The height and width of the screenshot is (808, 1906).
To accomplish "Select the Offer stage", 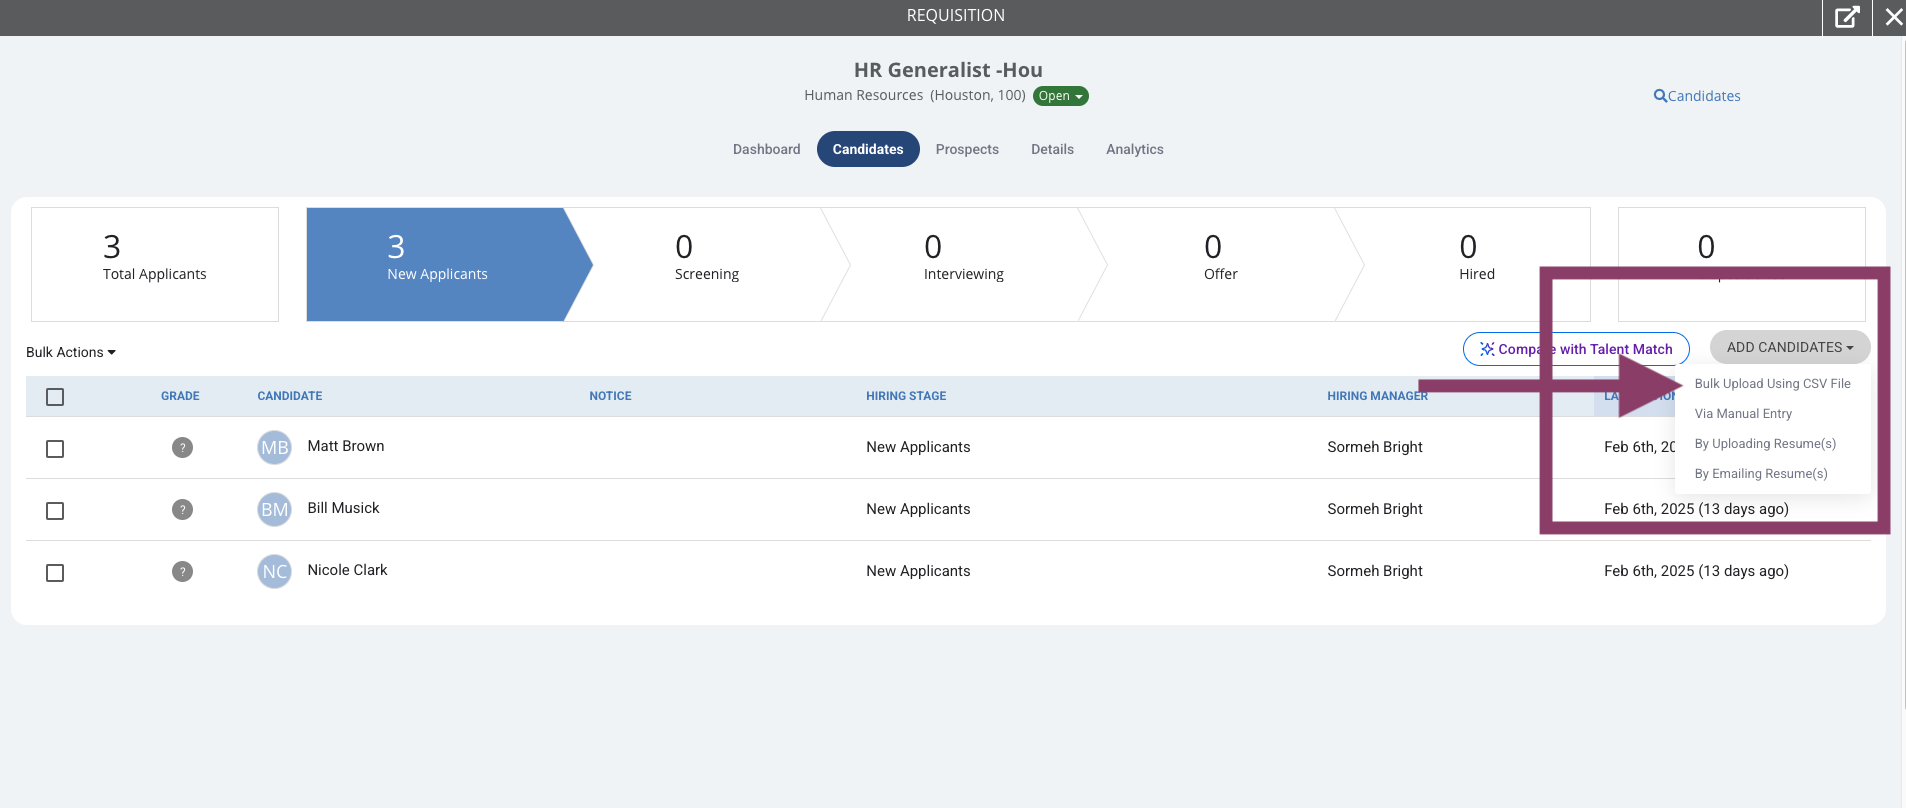I will (x=1221, y=264).
